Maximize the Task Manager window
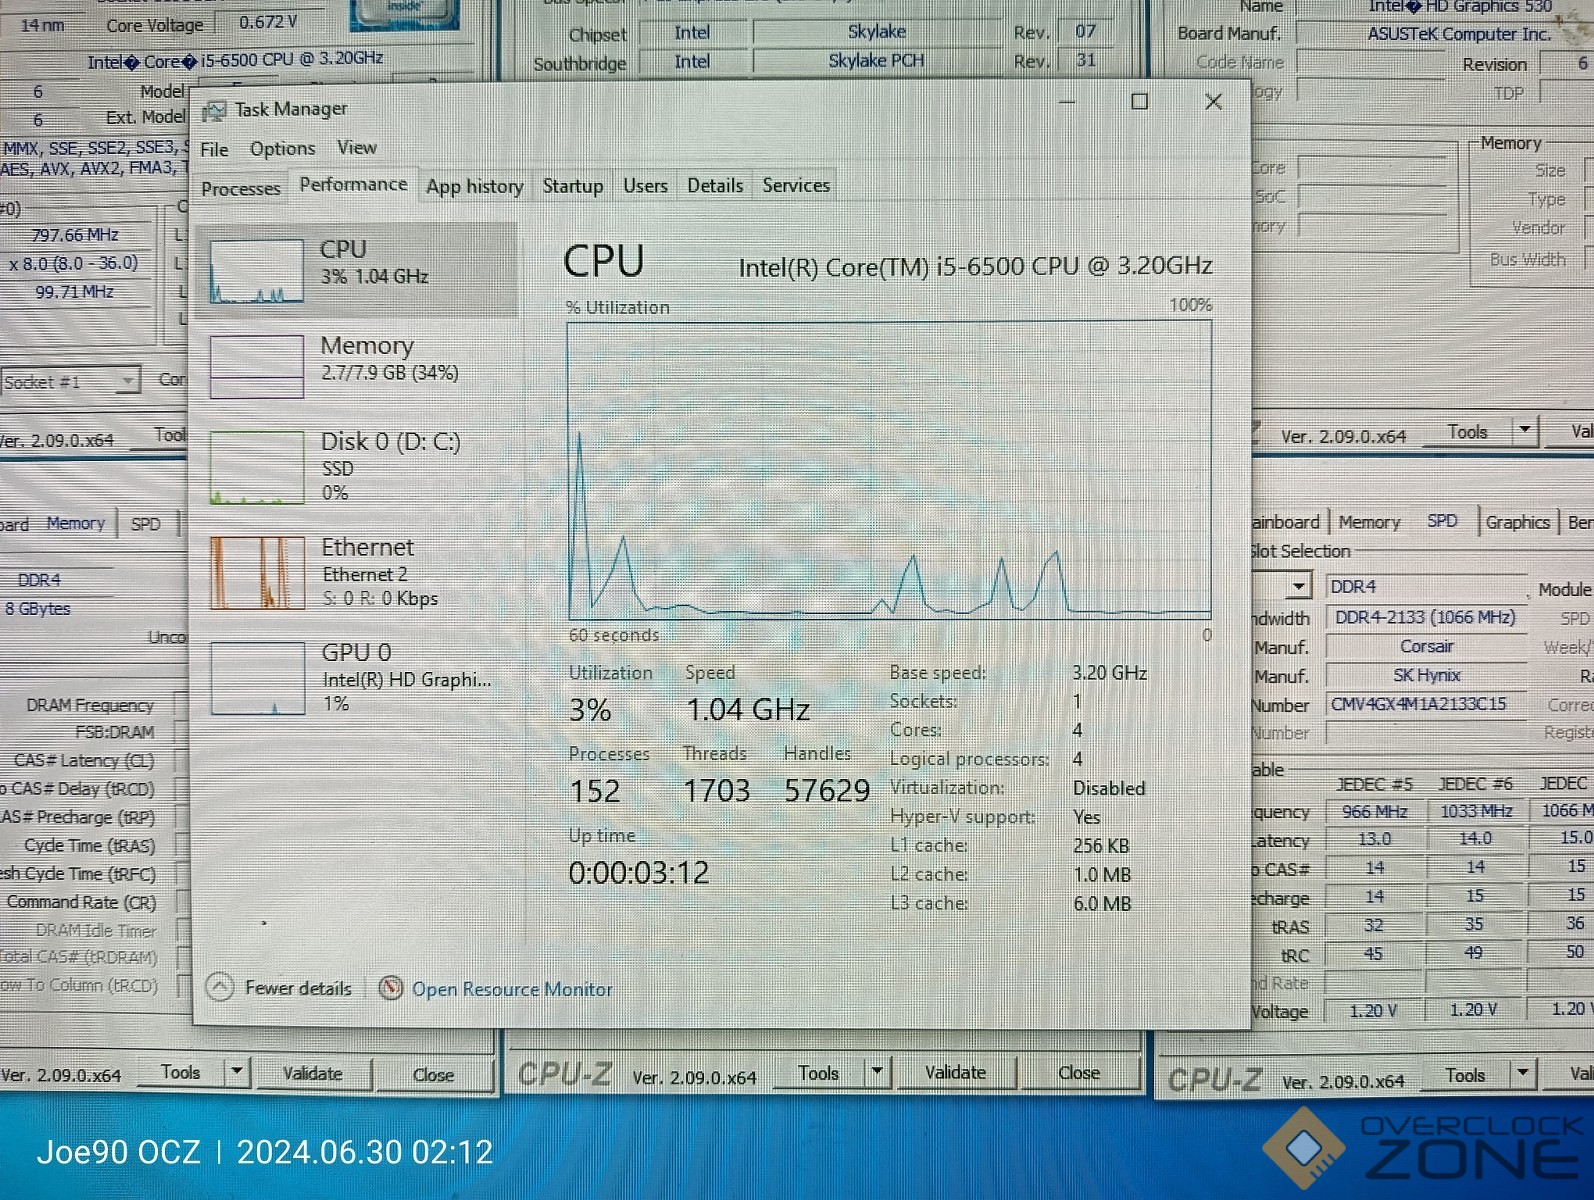 click(x=1139, y=102)
